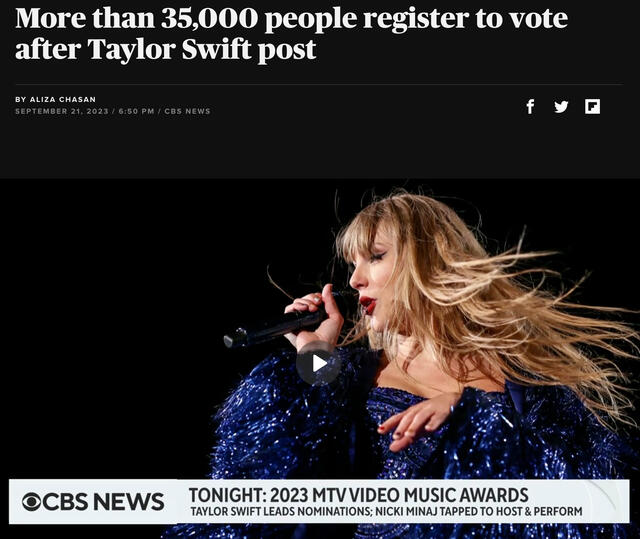Click 'Taylor Swift post' text in headline
640x539 pixels.
tap(202, 49)
